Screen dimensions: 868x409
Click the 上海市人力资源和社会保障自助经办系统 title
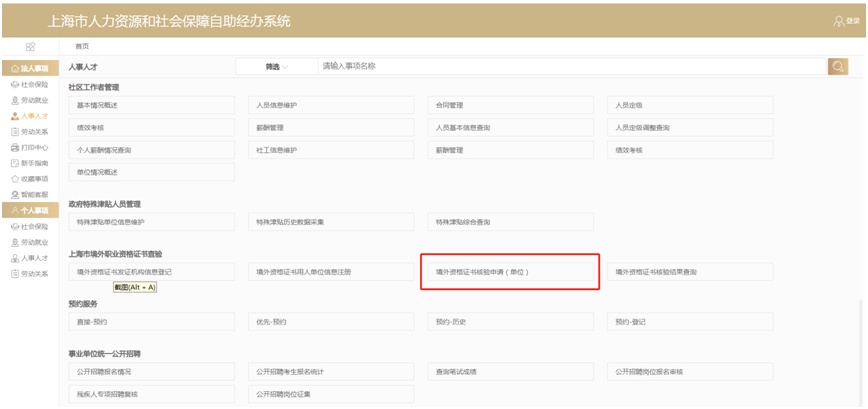(x=169, y=21)
